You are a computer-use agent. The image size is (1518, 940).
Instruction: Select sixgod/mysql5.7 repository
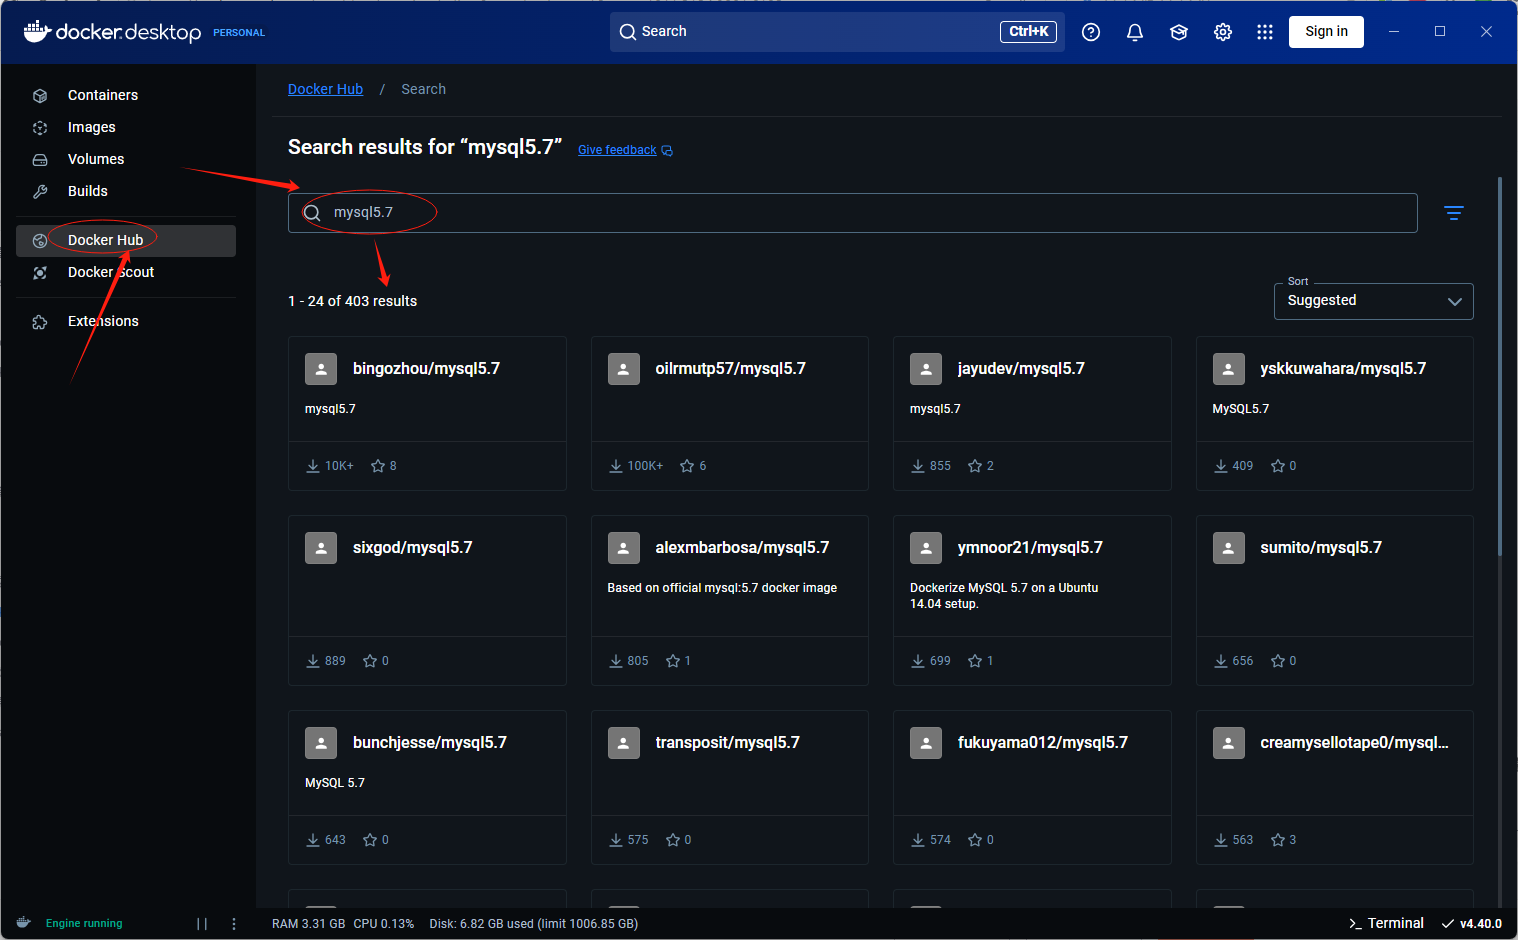pyautogui.click(x=427, y=600)
